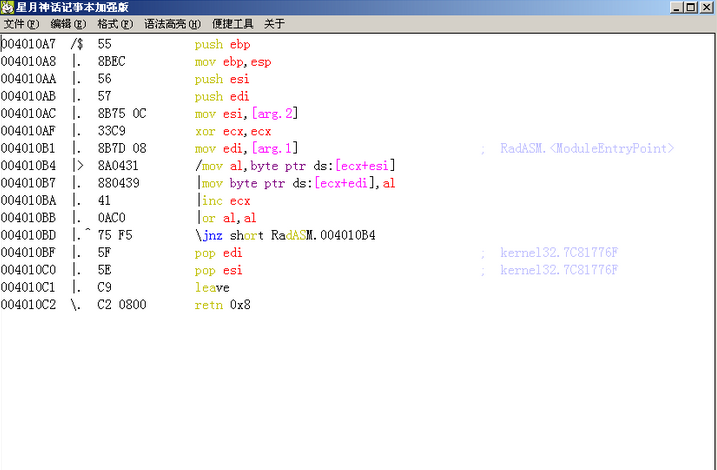Open the 格式(F) menu
This screenshot has width=717, height=470.
click(x=115, y=24)
